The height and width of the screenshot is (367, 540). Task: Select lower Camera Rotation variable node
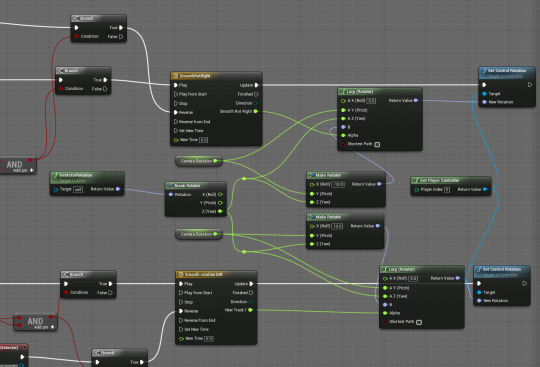[x=199, y=234]
